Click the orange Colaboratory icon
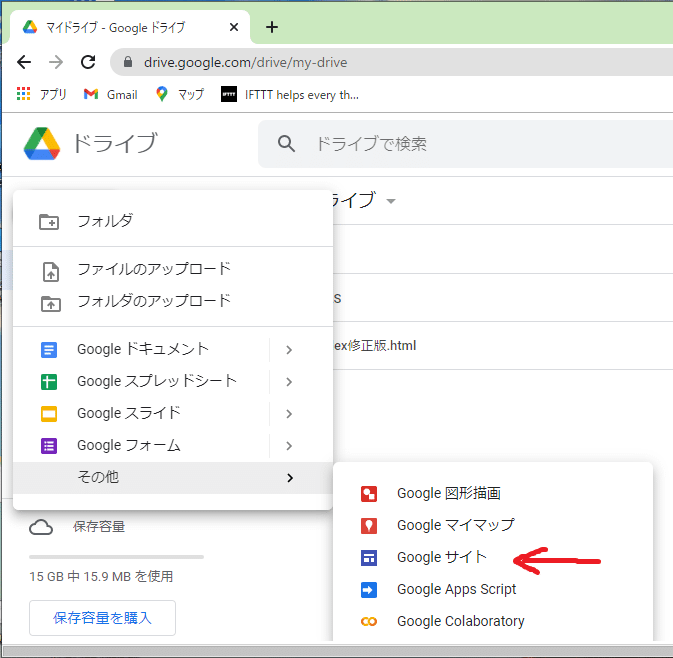 pos(369,622)
